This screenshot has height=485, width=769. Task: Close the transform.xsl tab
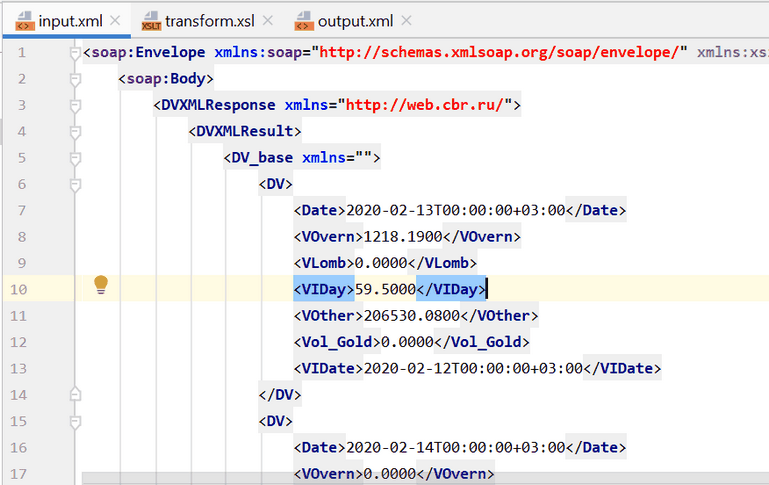271,21
